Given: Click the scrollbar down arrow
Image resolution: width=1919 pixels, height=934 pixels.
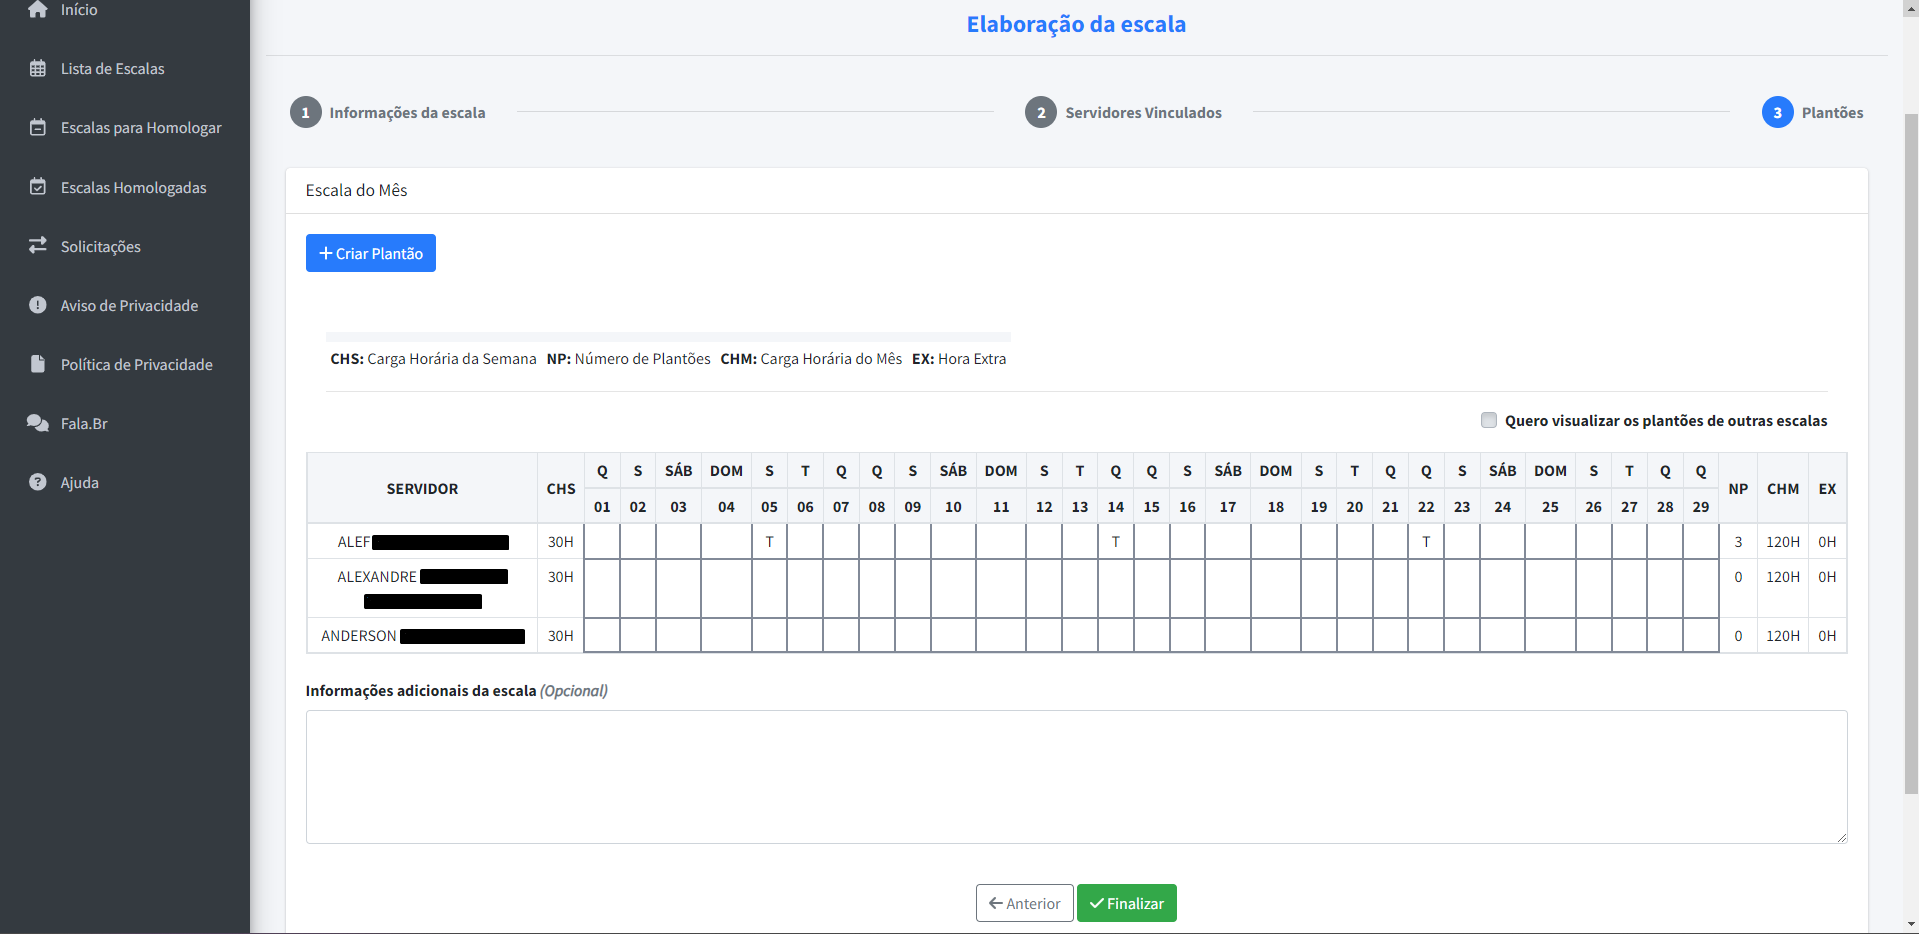Looking at the screenshot, I should [1910, 925].
